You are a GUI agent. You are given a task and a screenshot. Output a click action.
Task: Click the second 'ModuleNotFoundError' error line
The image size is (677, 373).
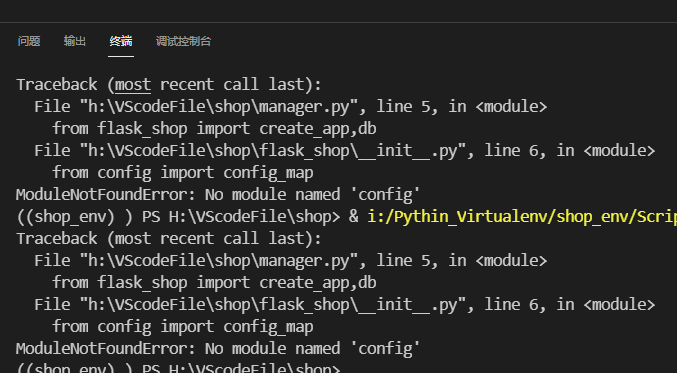click(218, 349)
